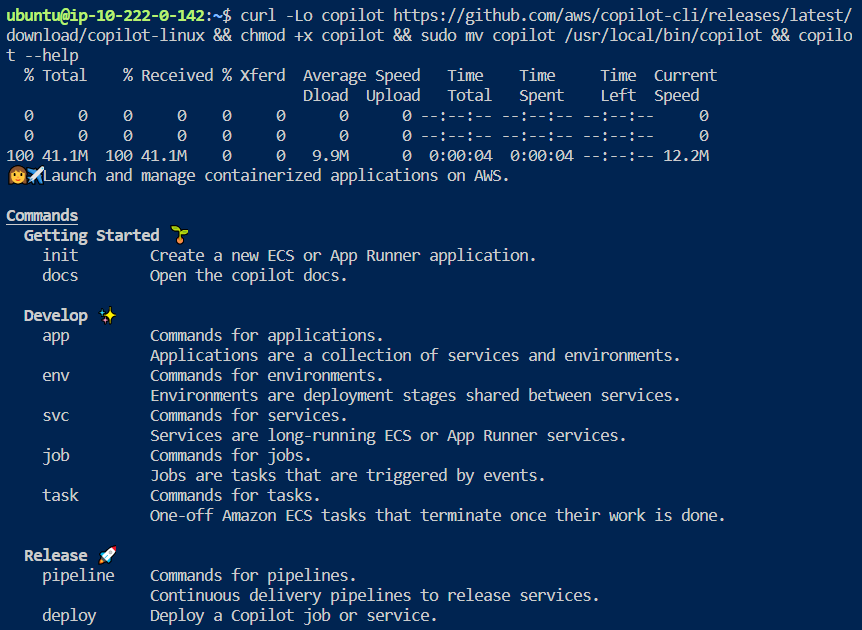The width and height of the screenshot is (862, 630).
Task: Click the 'Average Speed' column header
Action: [362, 75]
